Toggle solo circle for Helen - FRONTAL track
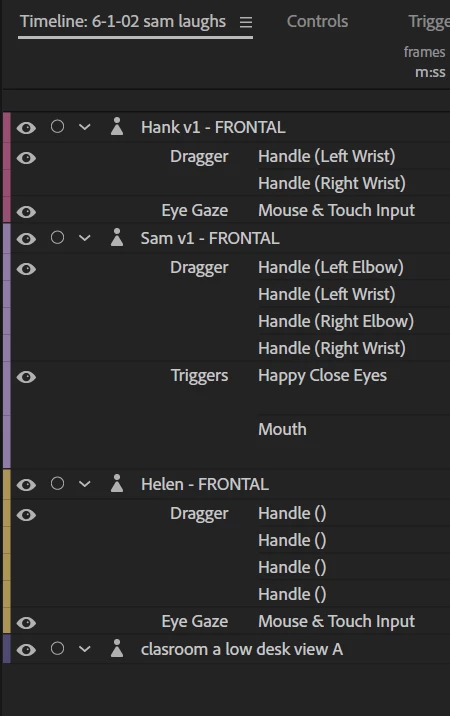This screenshot has height=716, width=450. pyautogui.click(x=57, y=483)
